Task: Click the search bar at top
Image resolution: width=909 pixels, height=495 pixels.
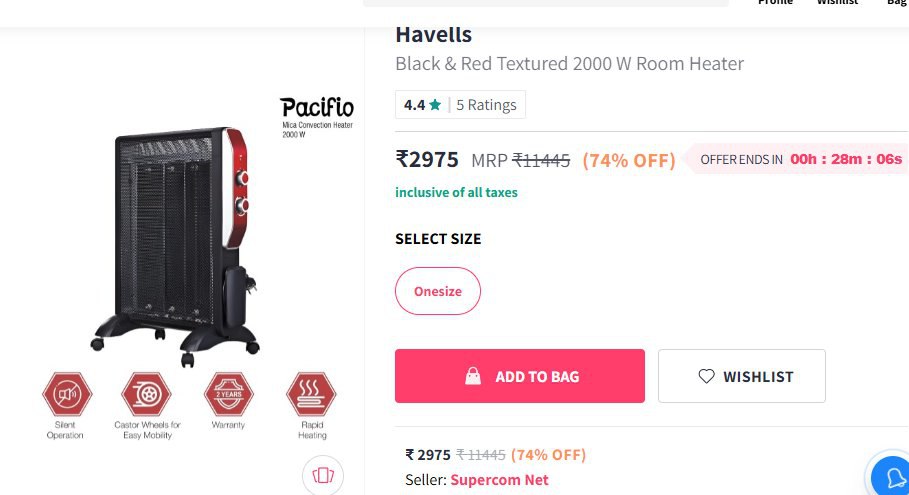Action: [x=546, y=3]
